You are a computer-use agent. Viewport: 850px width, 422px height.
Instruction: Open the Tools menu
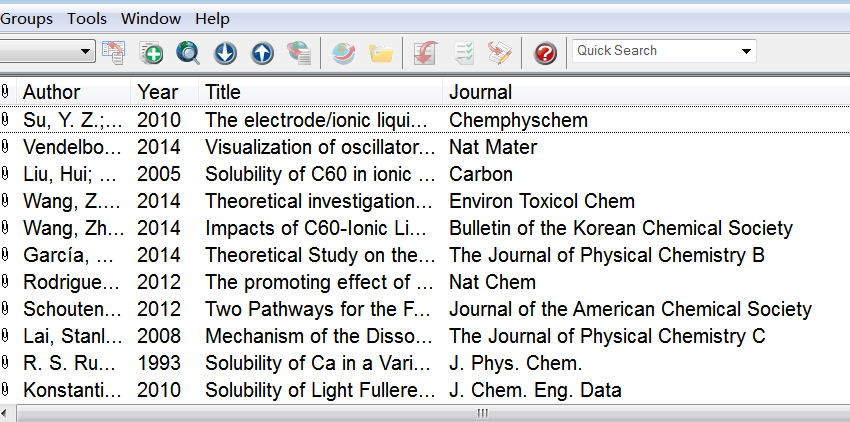87,19
